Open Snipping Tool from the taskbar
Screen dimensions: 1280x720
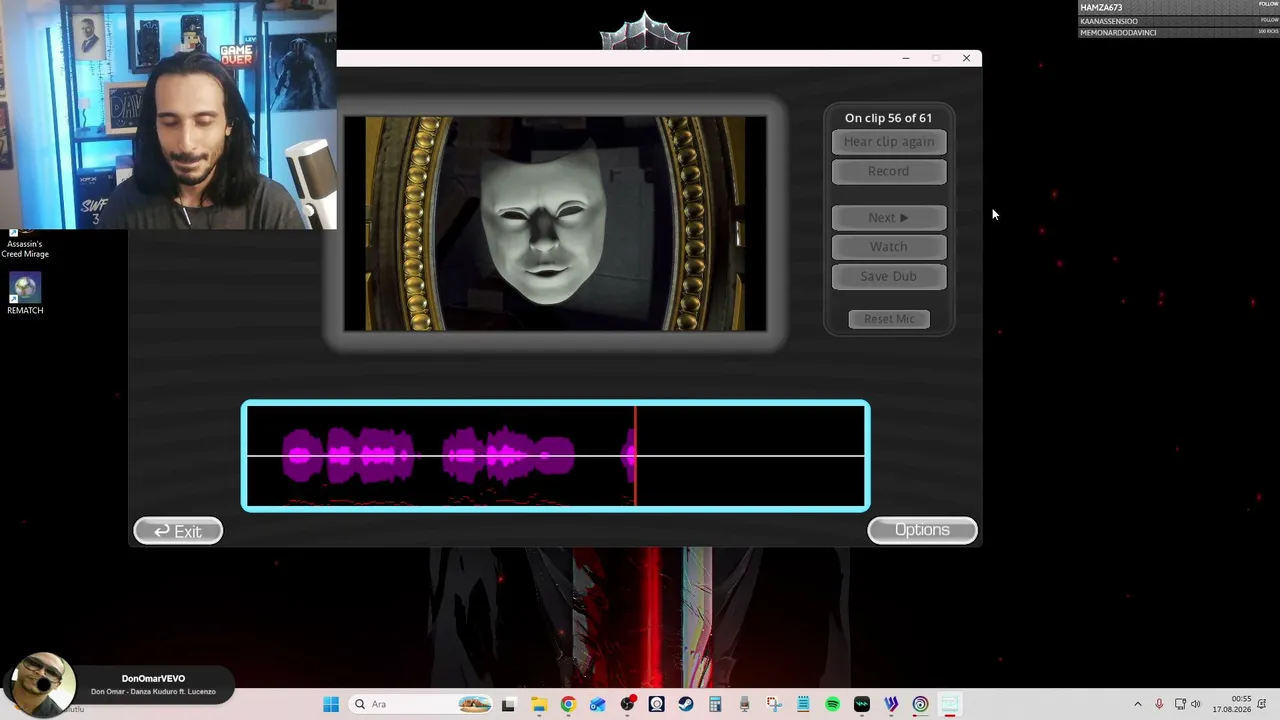point(774,704)
